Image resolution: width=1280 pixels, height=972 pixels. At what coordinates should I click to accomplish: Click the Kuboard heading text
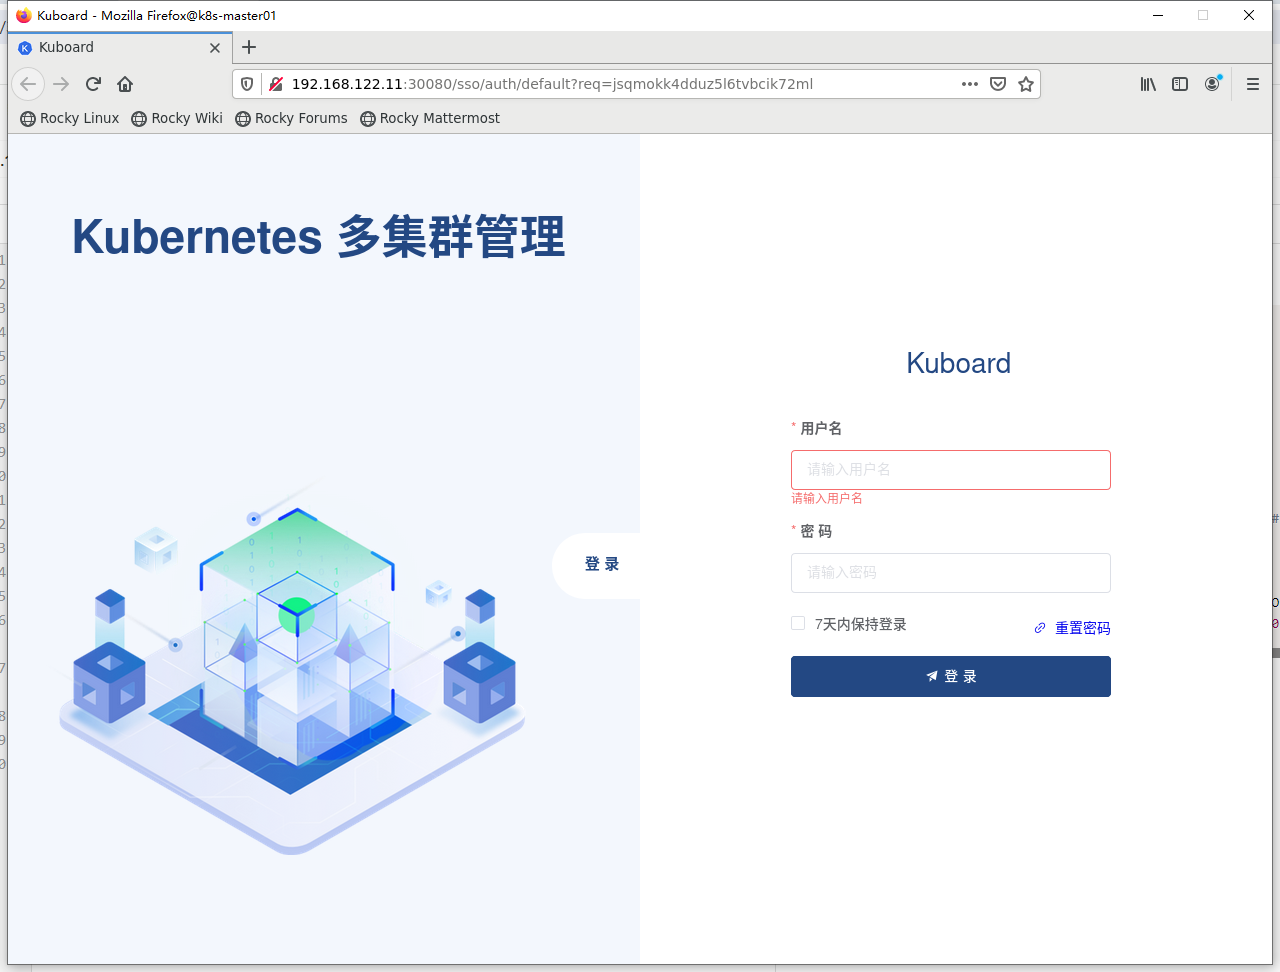click(x=958, y=363)
